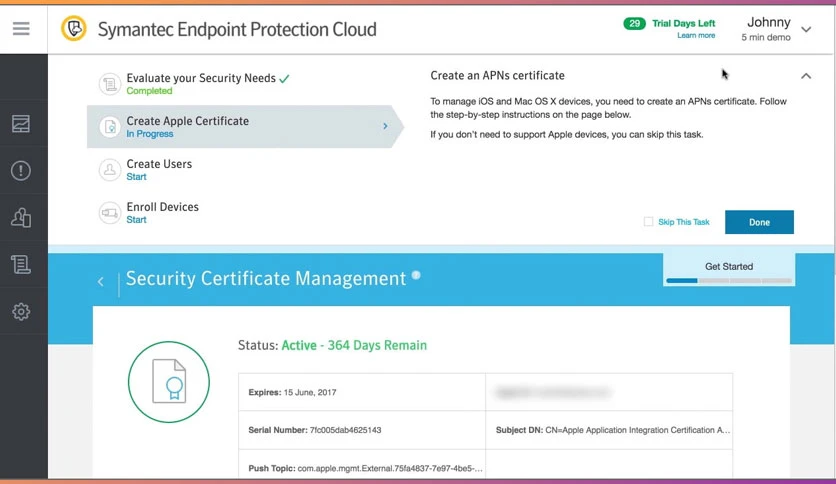Click the Trial Days Left label

(684, 23)
